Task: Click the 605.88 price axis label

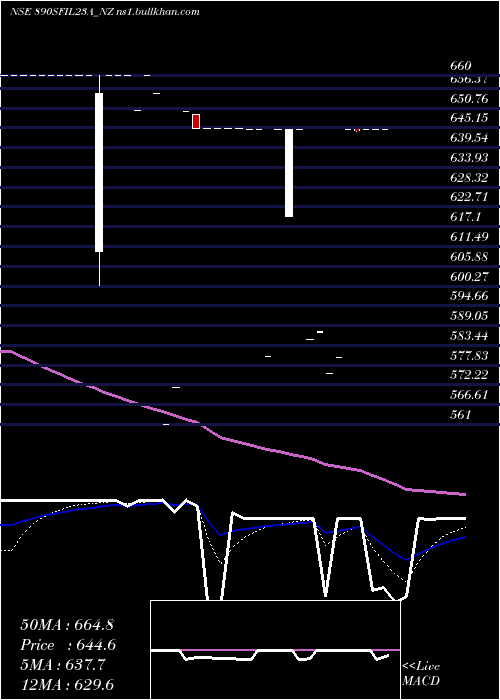Action: tap(469, 257)
